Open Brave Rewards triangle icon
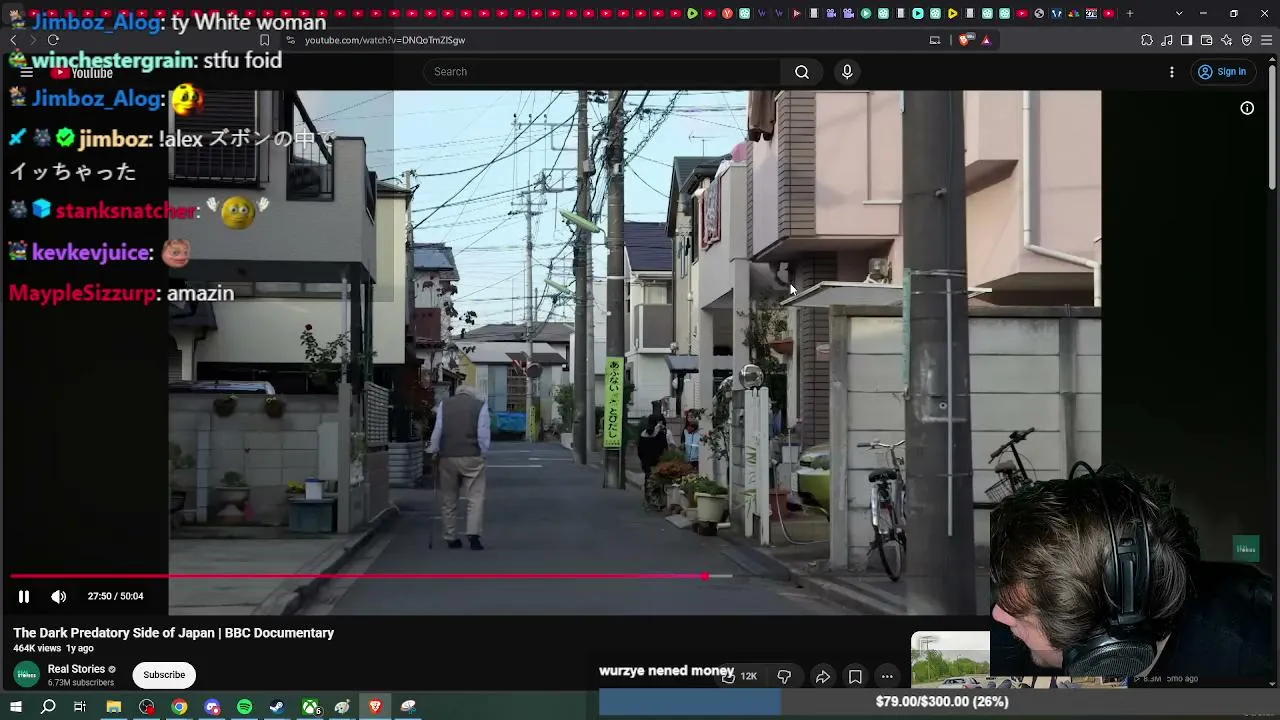This screenshot has width=1280, height=720. point(986,40)
